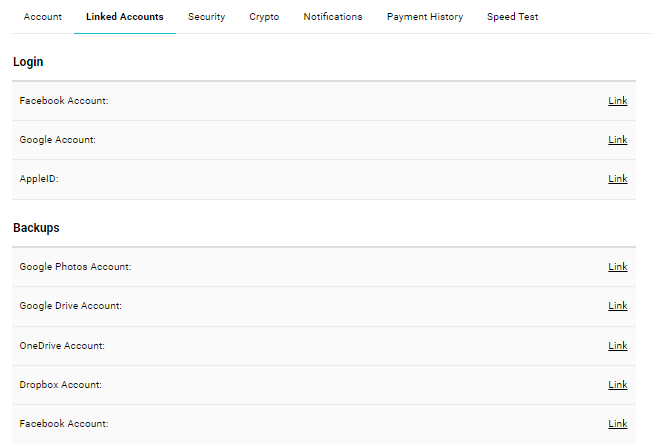Viewport: 661px width, 444px height.
Task: Link Facebook Account under Login
Action: click(x=618, y=101)
